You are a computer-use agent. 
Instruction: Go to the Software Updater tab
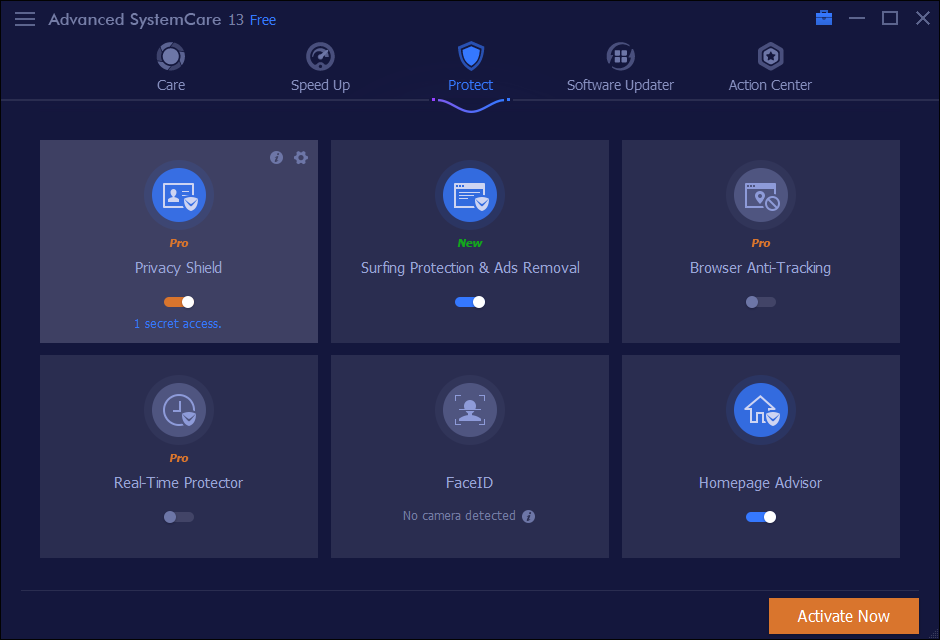coord(620,68)
